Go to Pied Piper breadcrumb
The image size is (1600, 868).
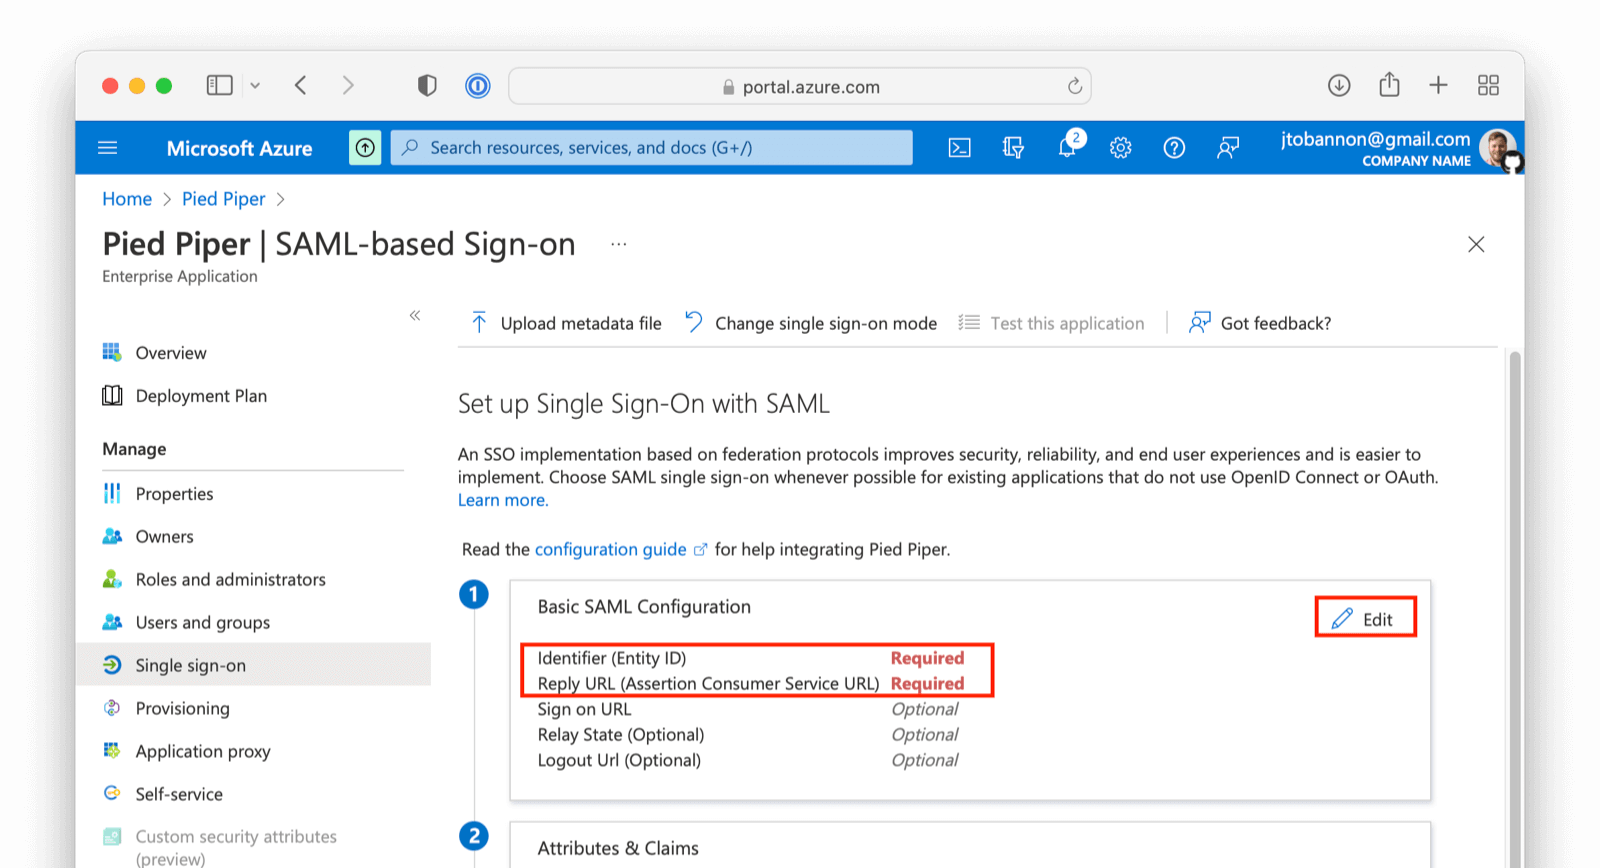224,199
